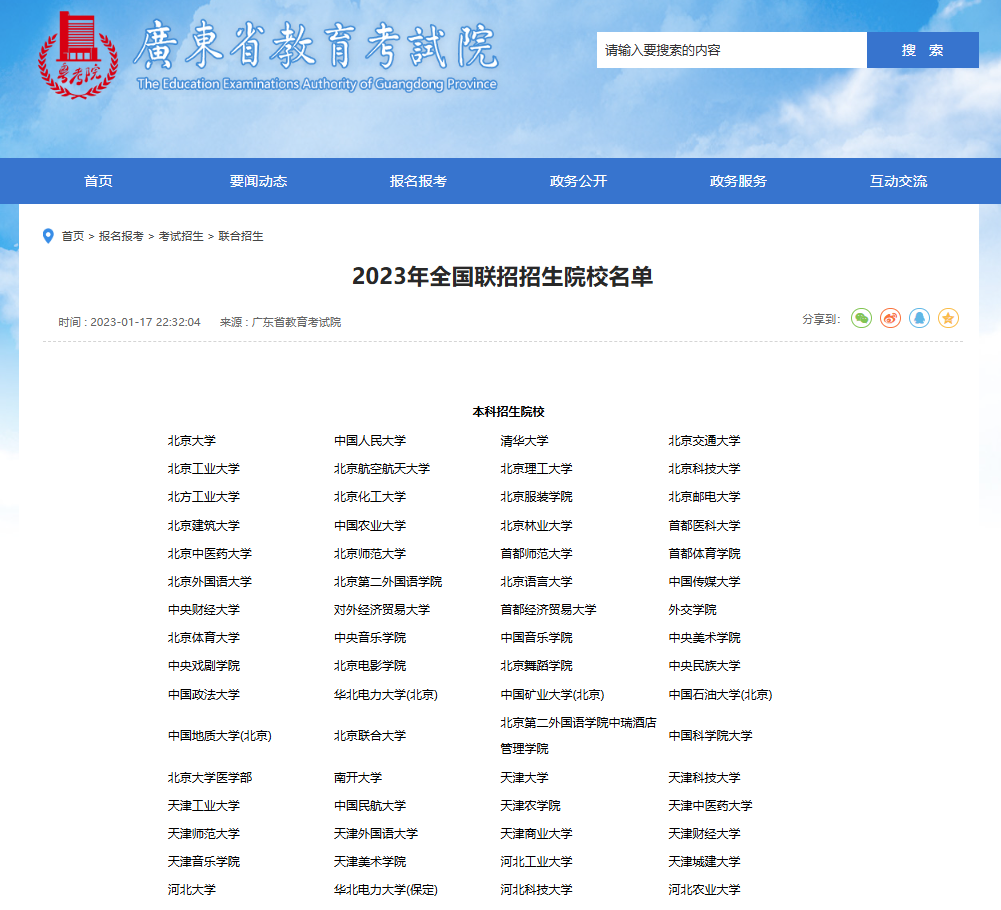1001x910 pixels.
Task: Click the Guangdong Education Examinations Authority logo
Action: pyautogui.click(x=78, y=55)
